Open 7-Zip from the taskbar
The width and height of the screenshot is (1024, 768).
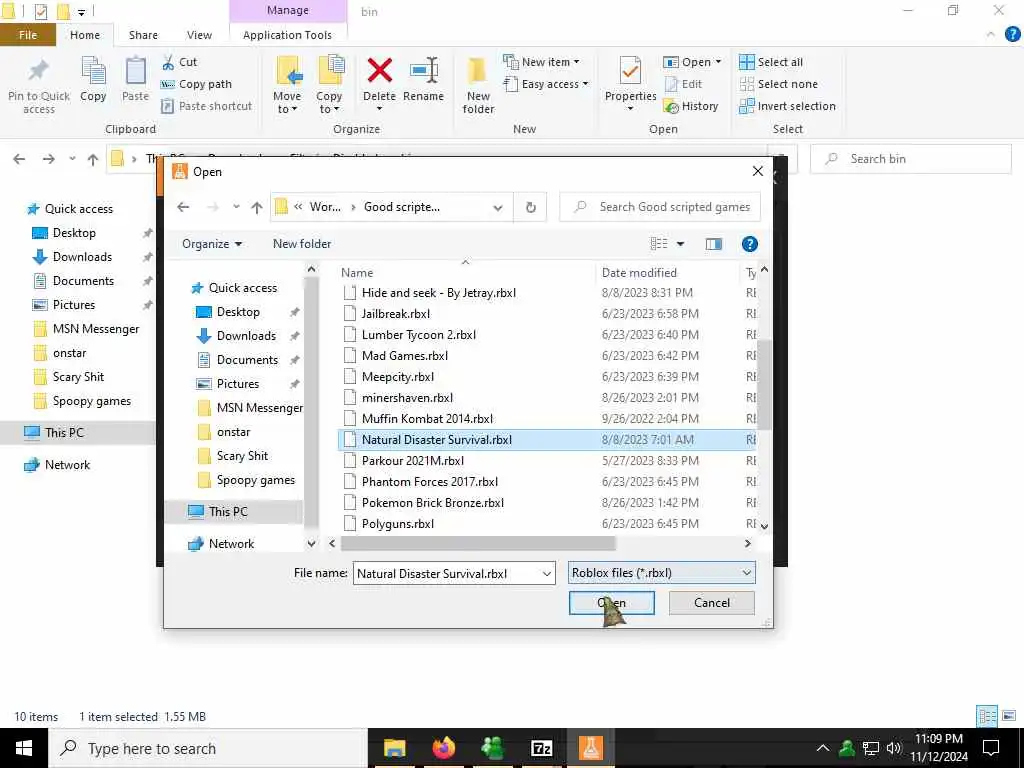coord(541,748)
